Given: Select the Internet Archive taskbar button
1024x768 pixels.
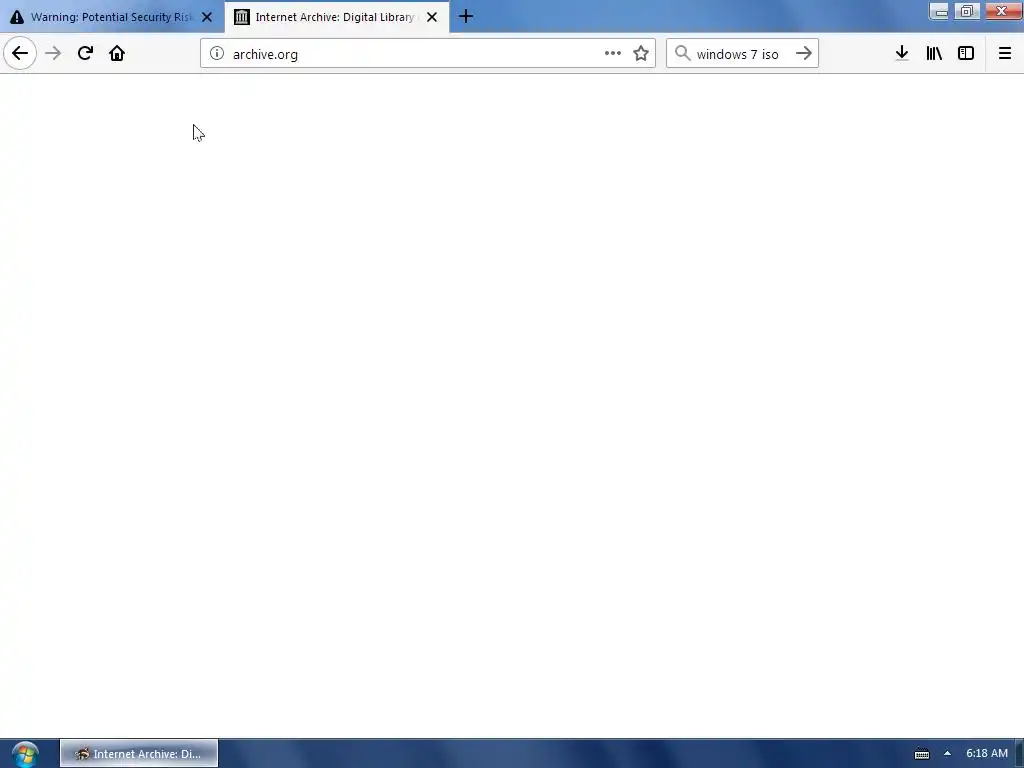Looking at the screenshot, I should pyautogui.click(x=139, y=754).
